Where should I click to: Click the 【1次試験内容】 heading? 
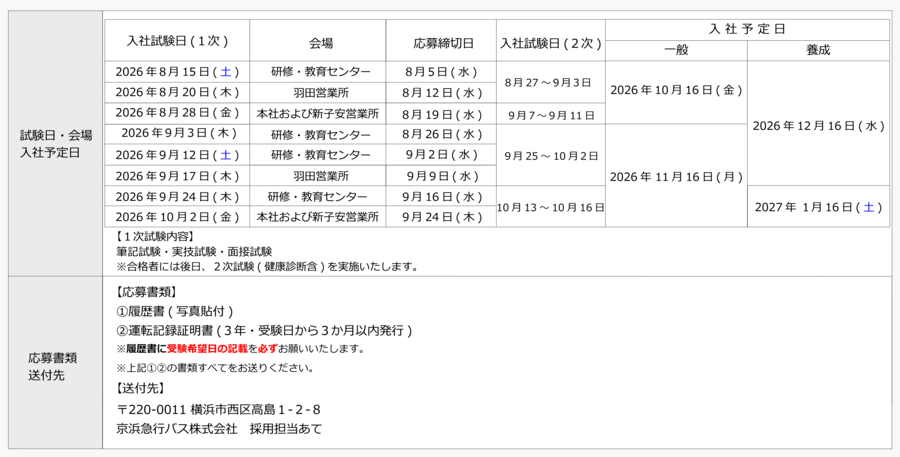(x=154, y=237)
